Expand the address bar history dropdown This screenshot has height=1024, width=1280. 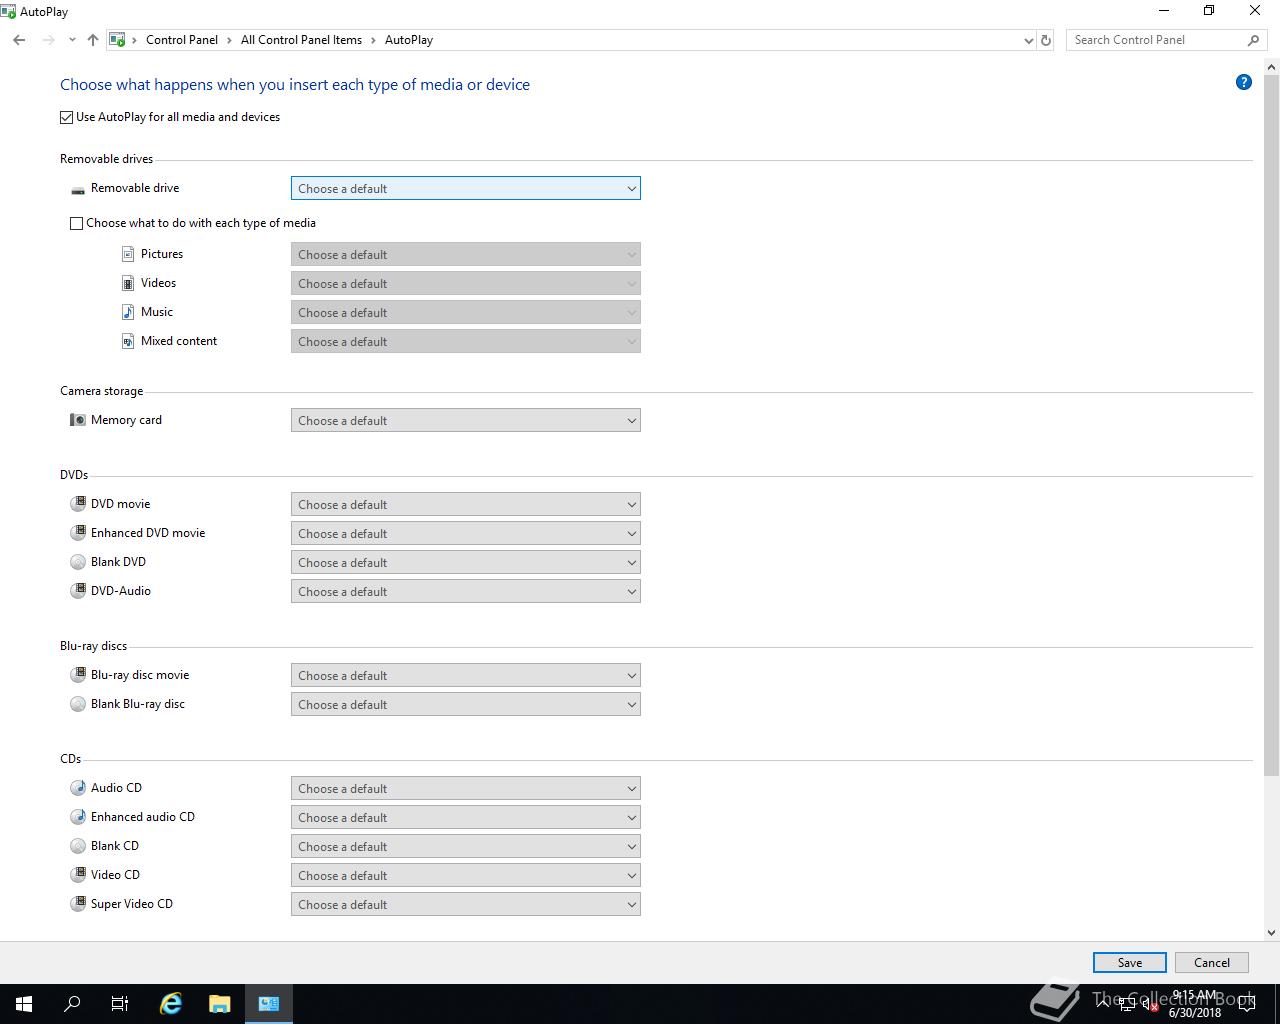1028,40
